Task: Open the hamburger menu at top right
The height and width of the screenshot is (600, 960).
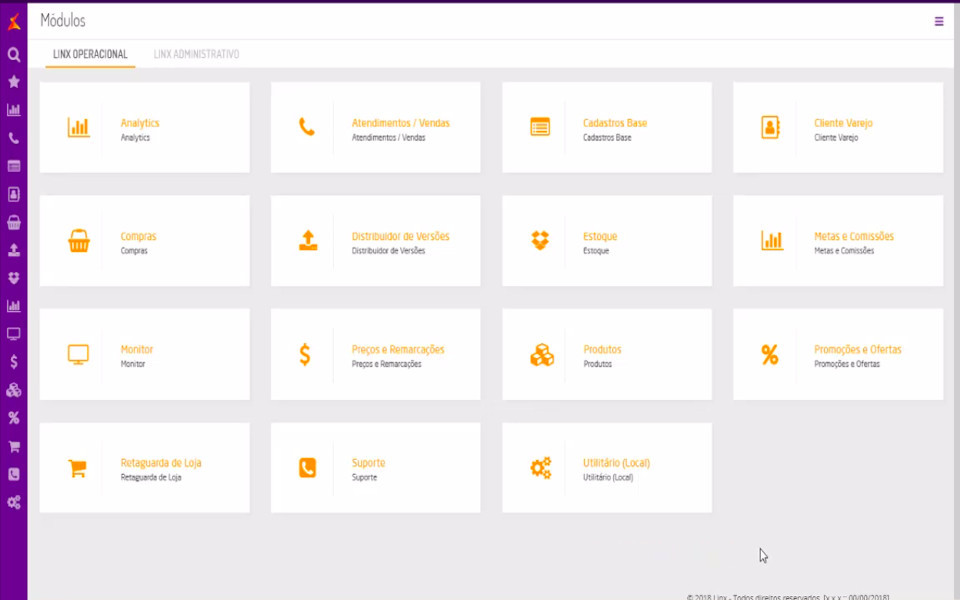Action: tap(939, 21)
